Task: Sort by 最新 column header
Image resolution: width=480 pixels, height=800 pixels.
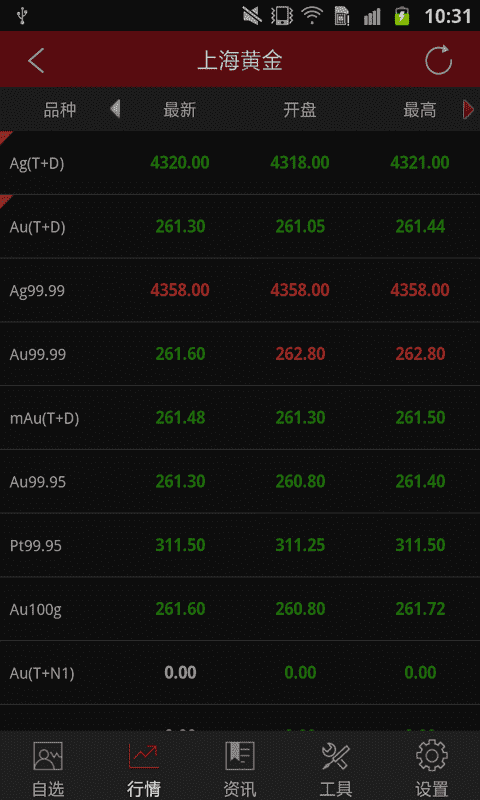Action: pos(180,110)
